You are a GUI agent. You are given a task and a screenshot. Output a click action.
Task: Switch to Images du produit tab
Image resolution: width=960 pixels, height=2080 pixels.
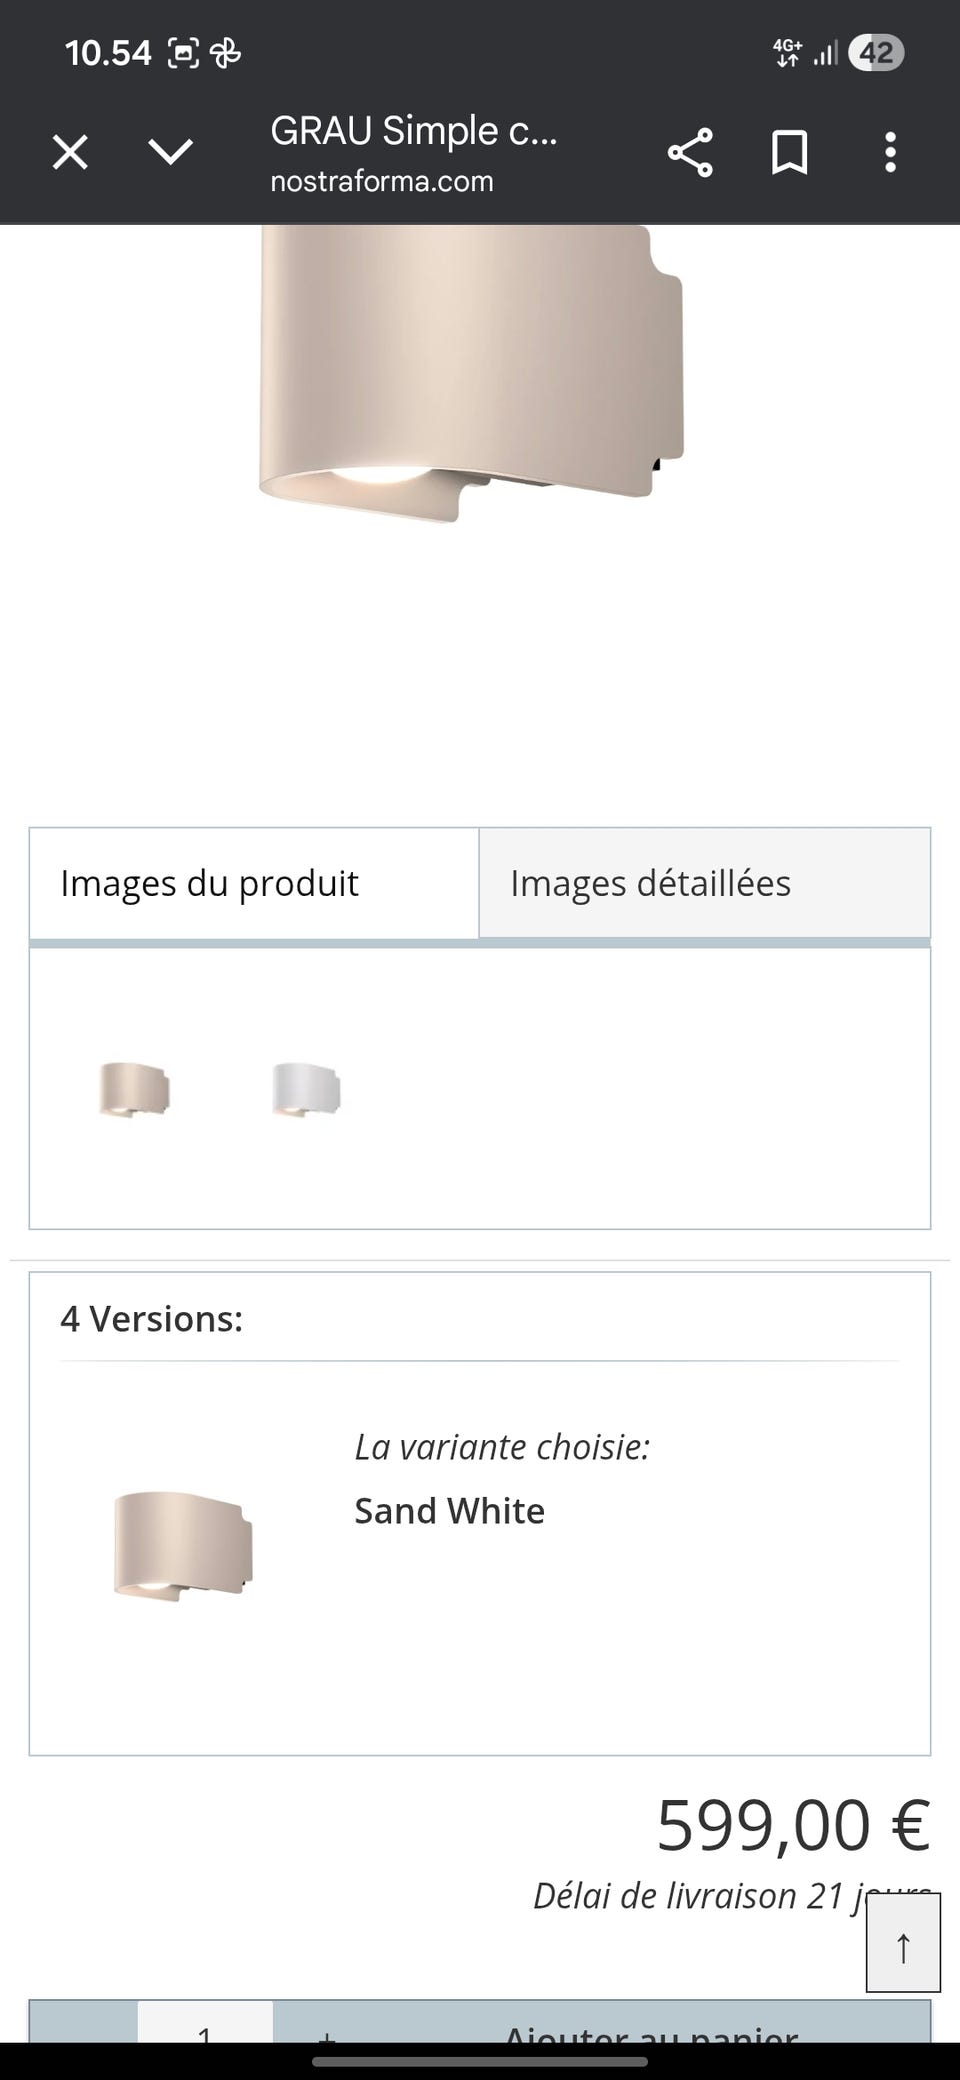254,884
